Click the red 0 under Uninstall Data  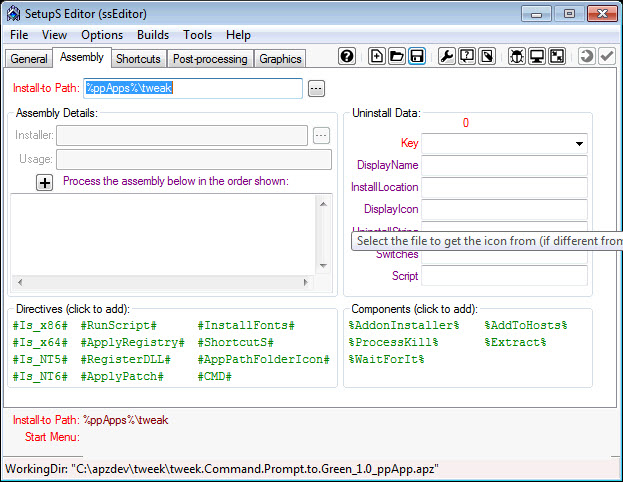(466, 123)
